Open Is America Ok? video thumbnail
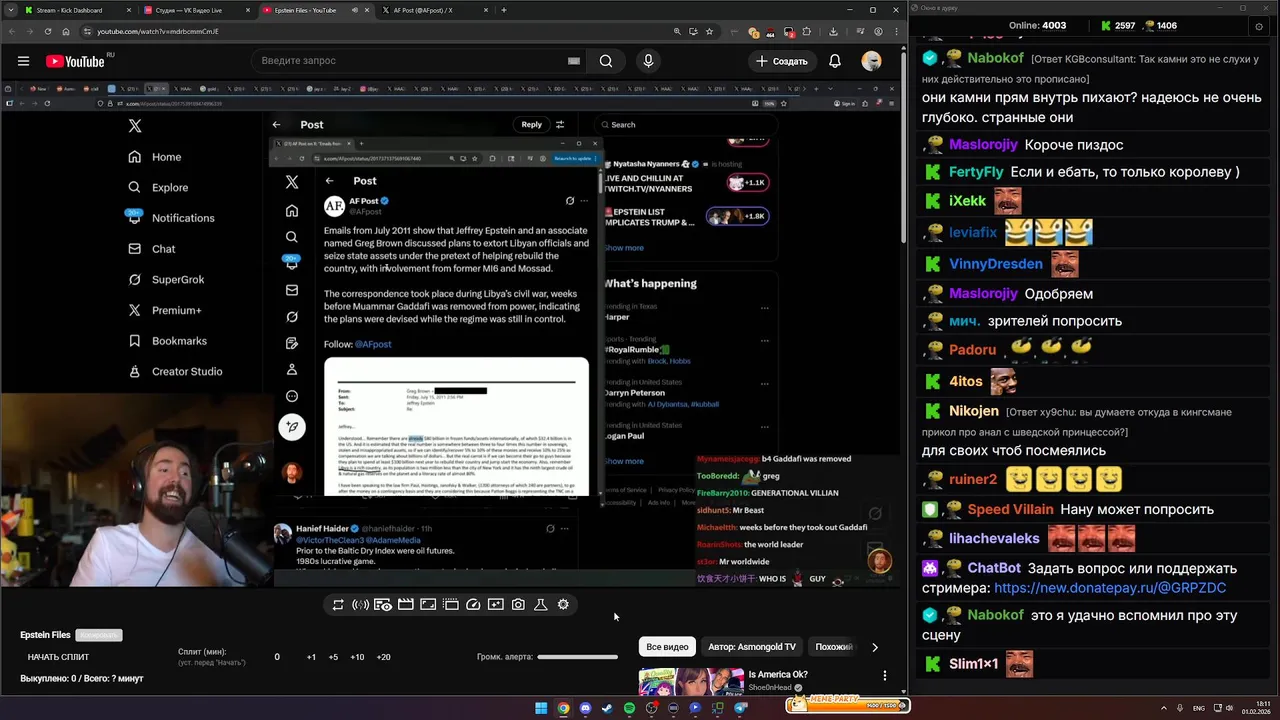The width and height of the screenshot is (1280, 720). (691, 682)
